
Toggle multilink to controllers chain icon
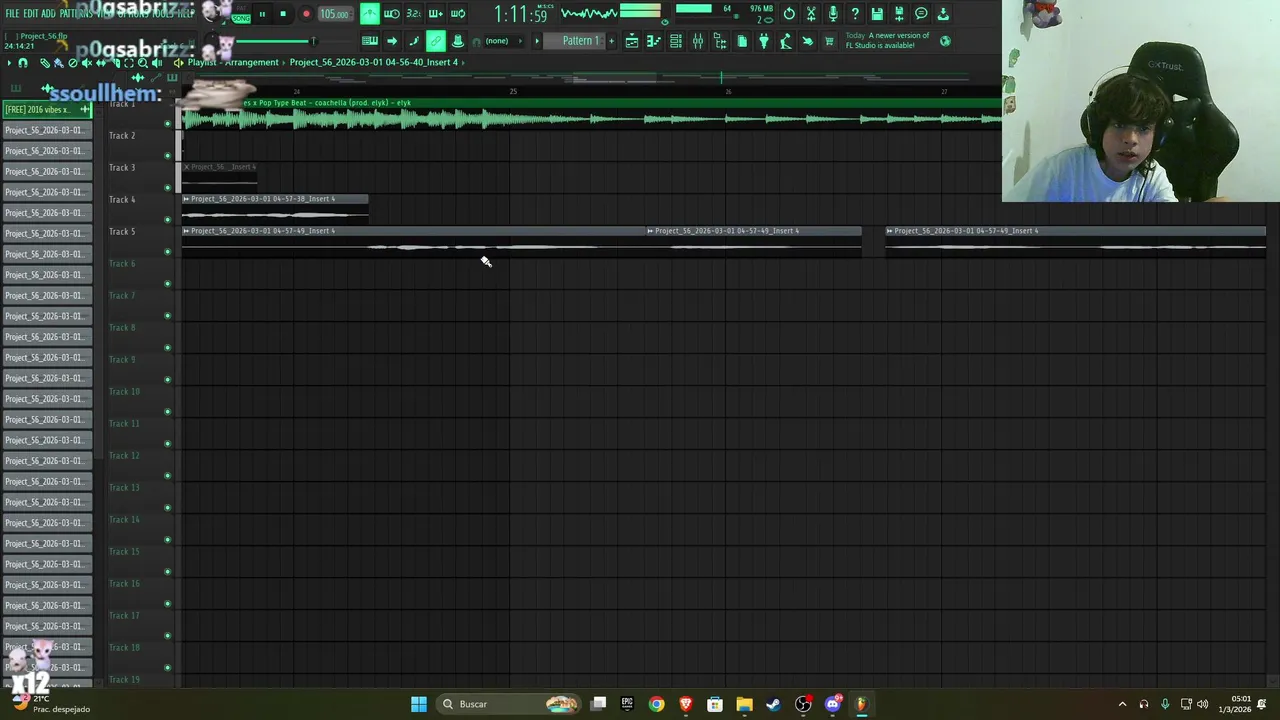point(436,41)
